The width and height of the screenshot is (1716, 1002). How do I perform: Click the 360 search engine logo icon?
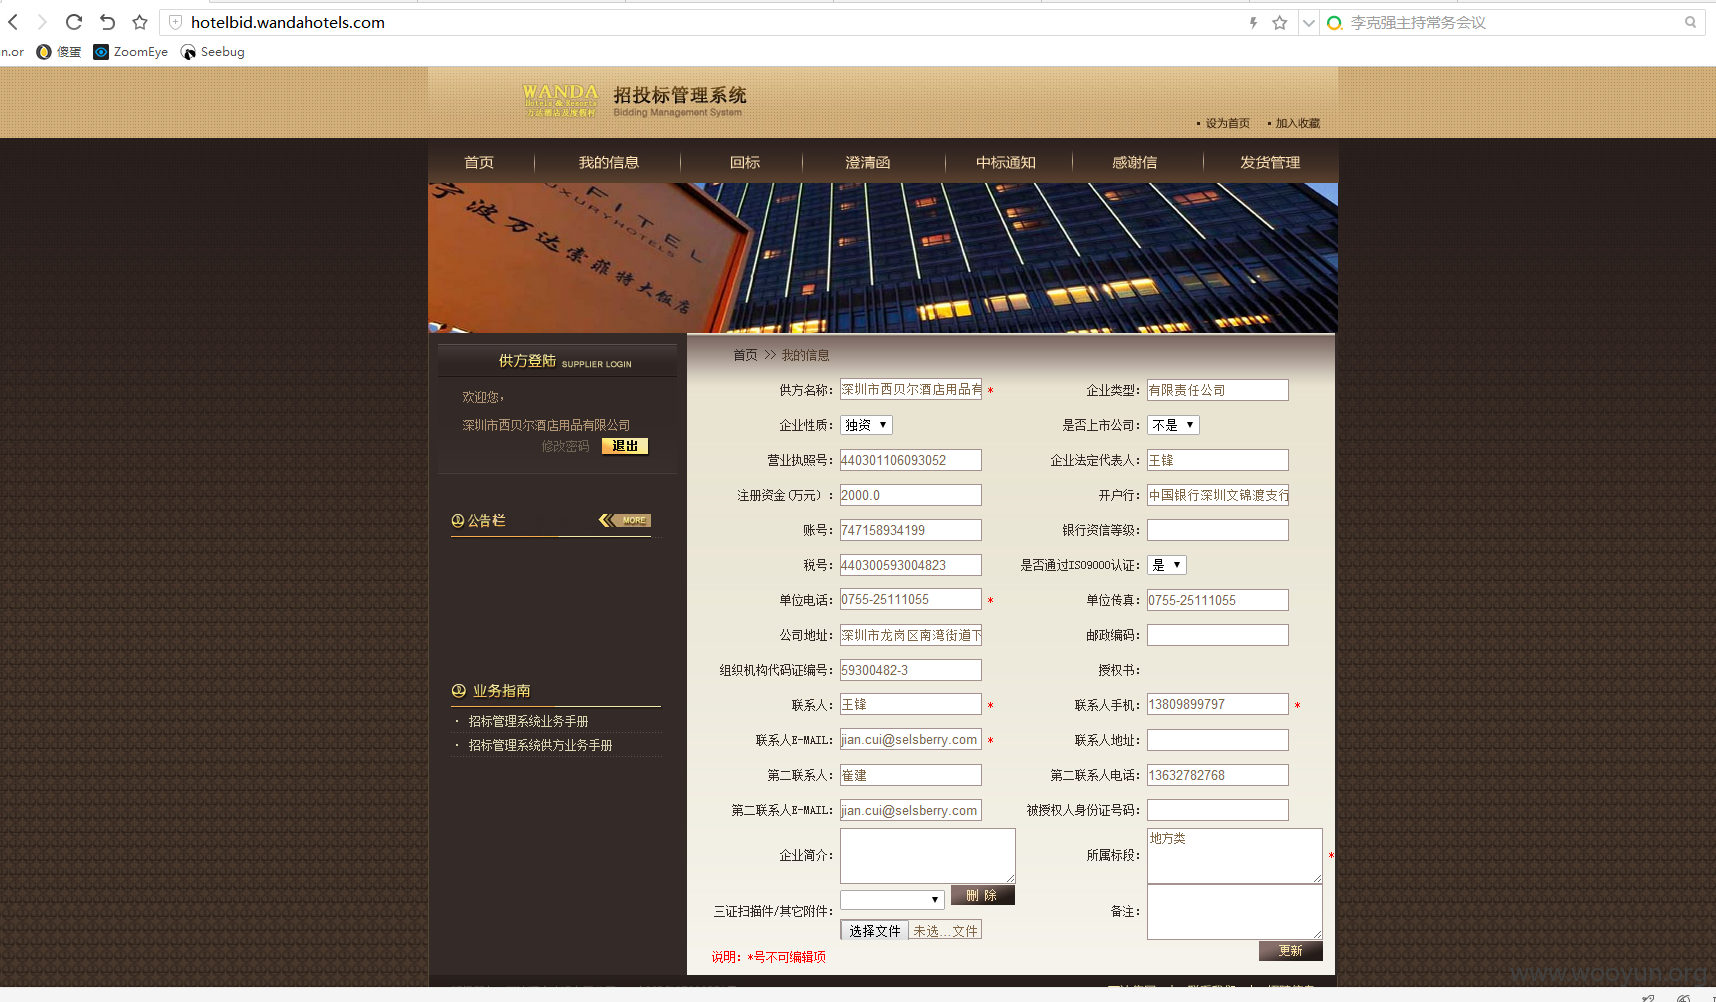pyautogui.click(x=1334, y=22)
